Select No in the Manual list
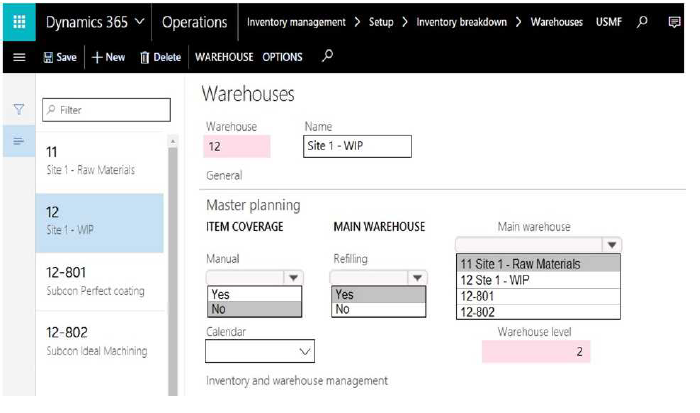The image size is (700, 413). (x=254, y=309)
